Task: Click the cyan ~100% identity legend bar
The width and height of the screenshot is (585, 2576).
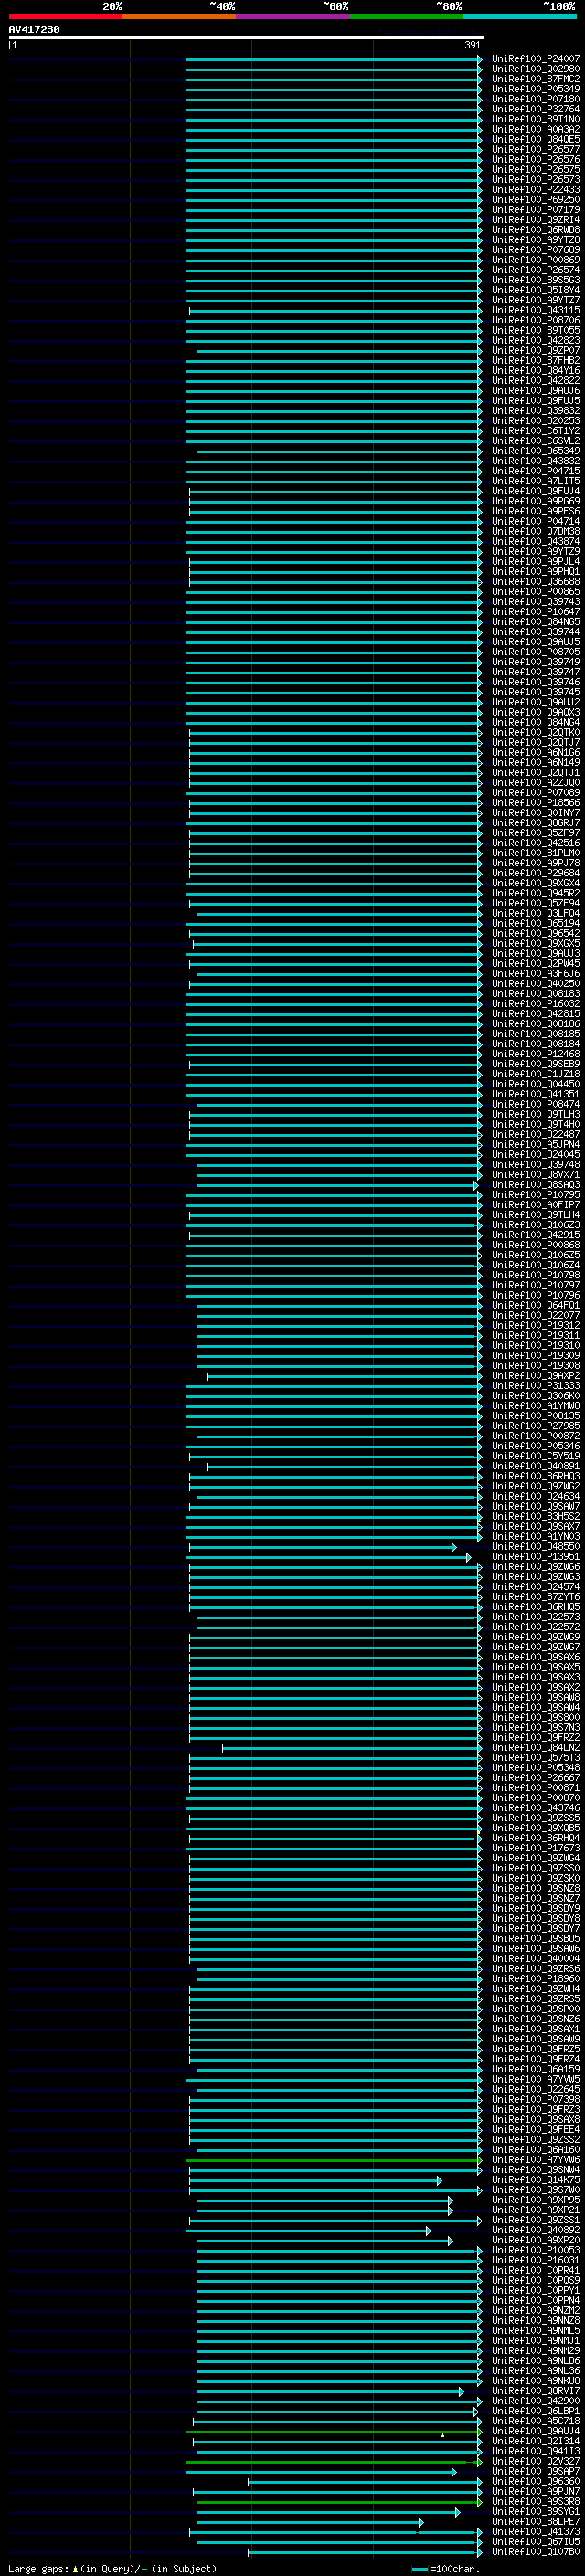Action: [519, 16]
